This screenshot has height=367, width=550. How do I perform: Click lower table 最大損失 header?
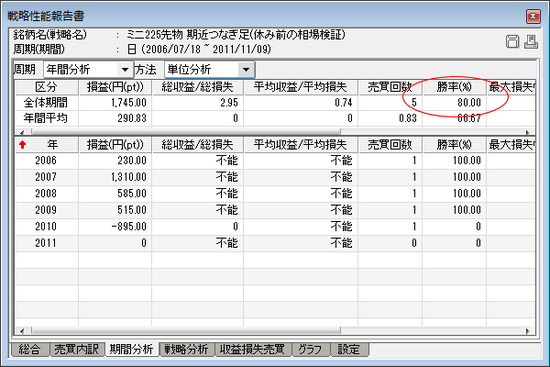[511, 145]
